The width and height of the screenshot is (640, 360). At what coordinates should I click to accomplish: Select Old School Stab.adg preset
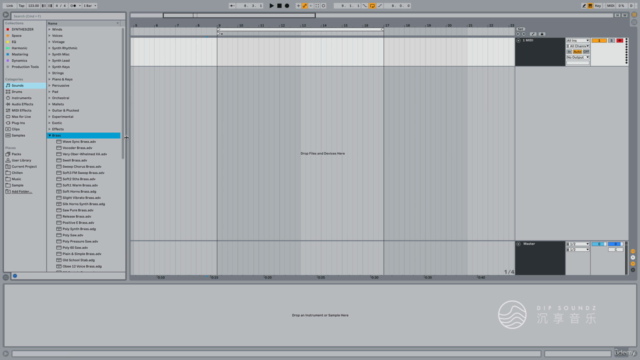pos(78,260)
